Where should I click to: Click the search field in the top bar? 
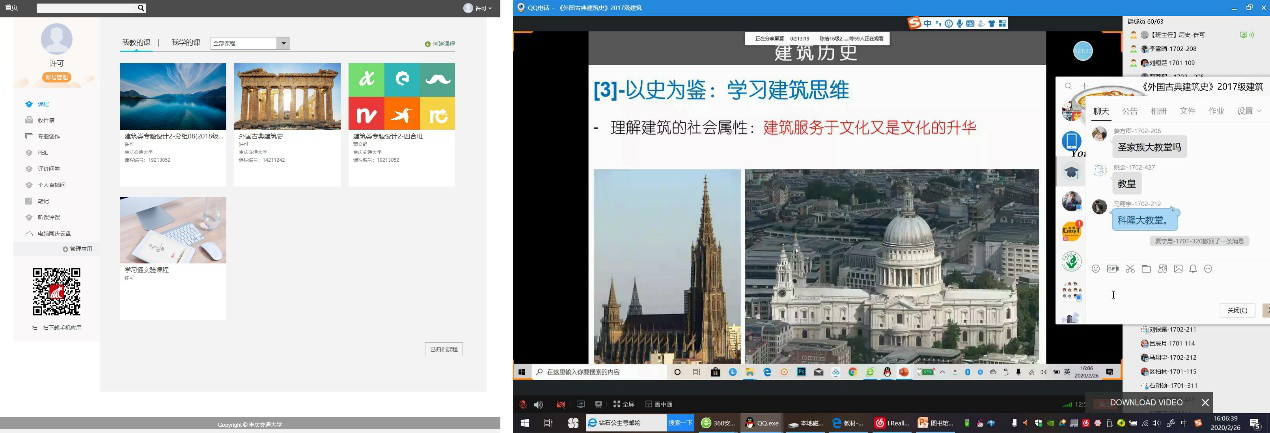86,7
